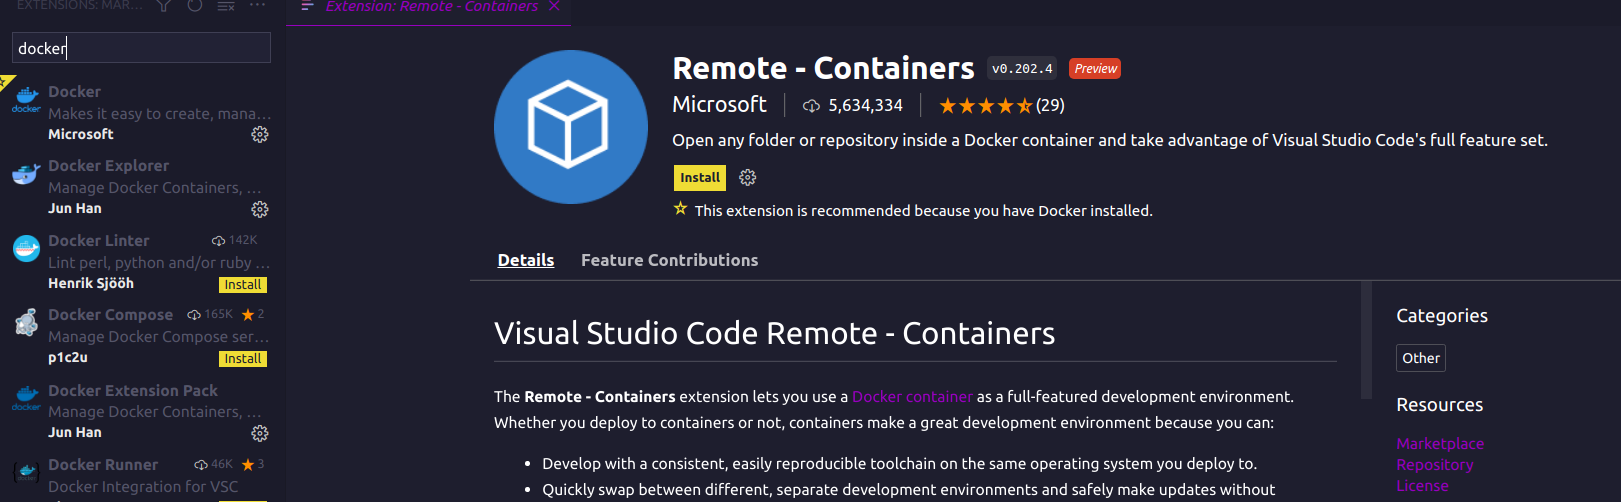
Task: Open manage gear for Docker Explorer
Action: 260,209
